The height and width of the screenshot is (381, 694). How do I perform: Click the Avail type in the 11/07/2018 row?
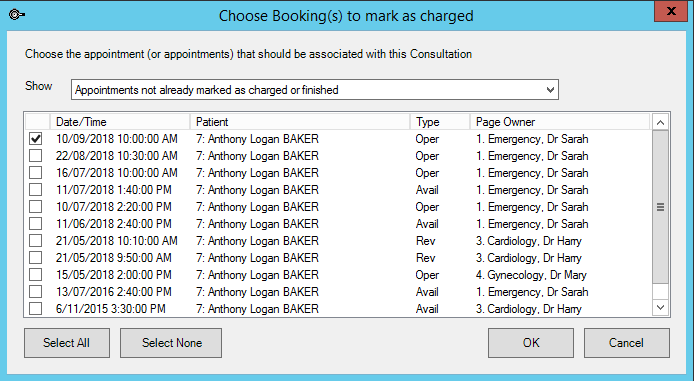tap(427, 190)
